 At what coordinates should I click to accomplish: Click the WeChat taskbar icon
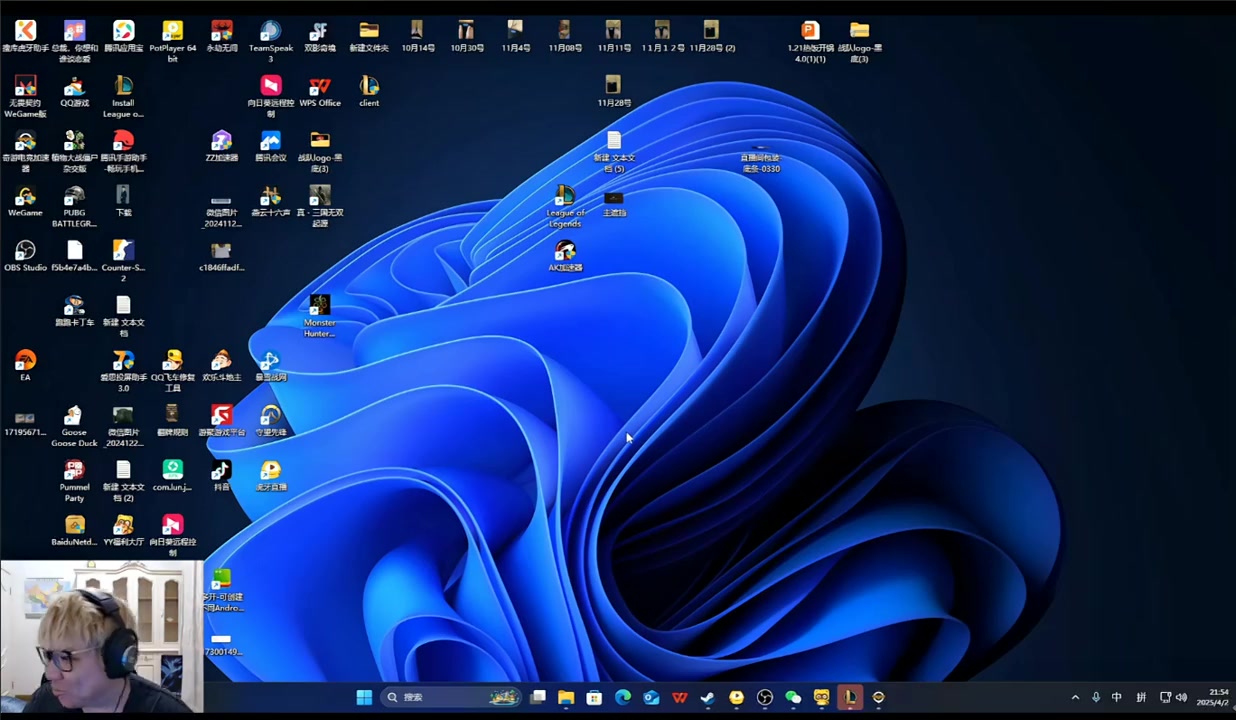(793, 697)
